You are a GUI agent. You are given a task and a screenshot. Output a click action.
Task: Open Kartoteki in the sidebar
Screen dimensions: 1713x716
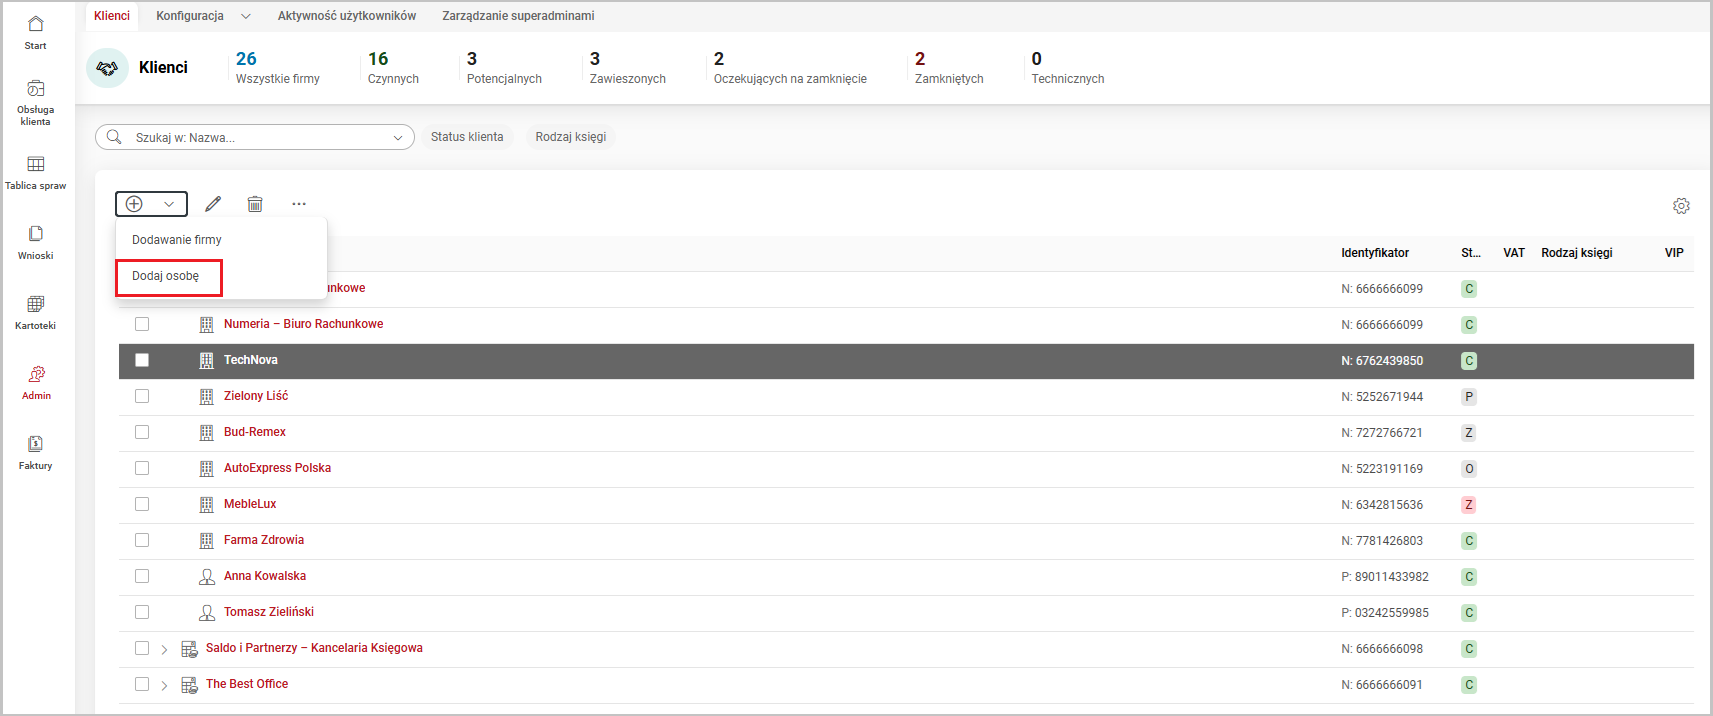click(x=35, y=312)
